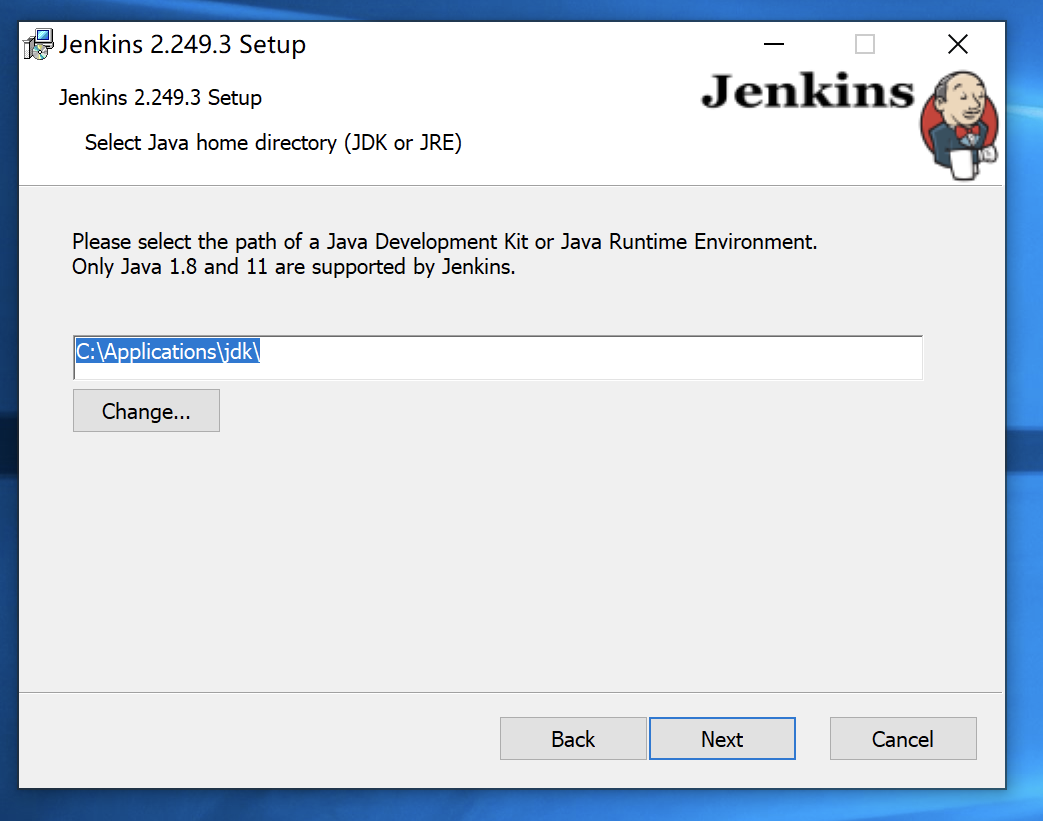Click the disabled maximize button

tap(865, 45)
